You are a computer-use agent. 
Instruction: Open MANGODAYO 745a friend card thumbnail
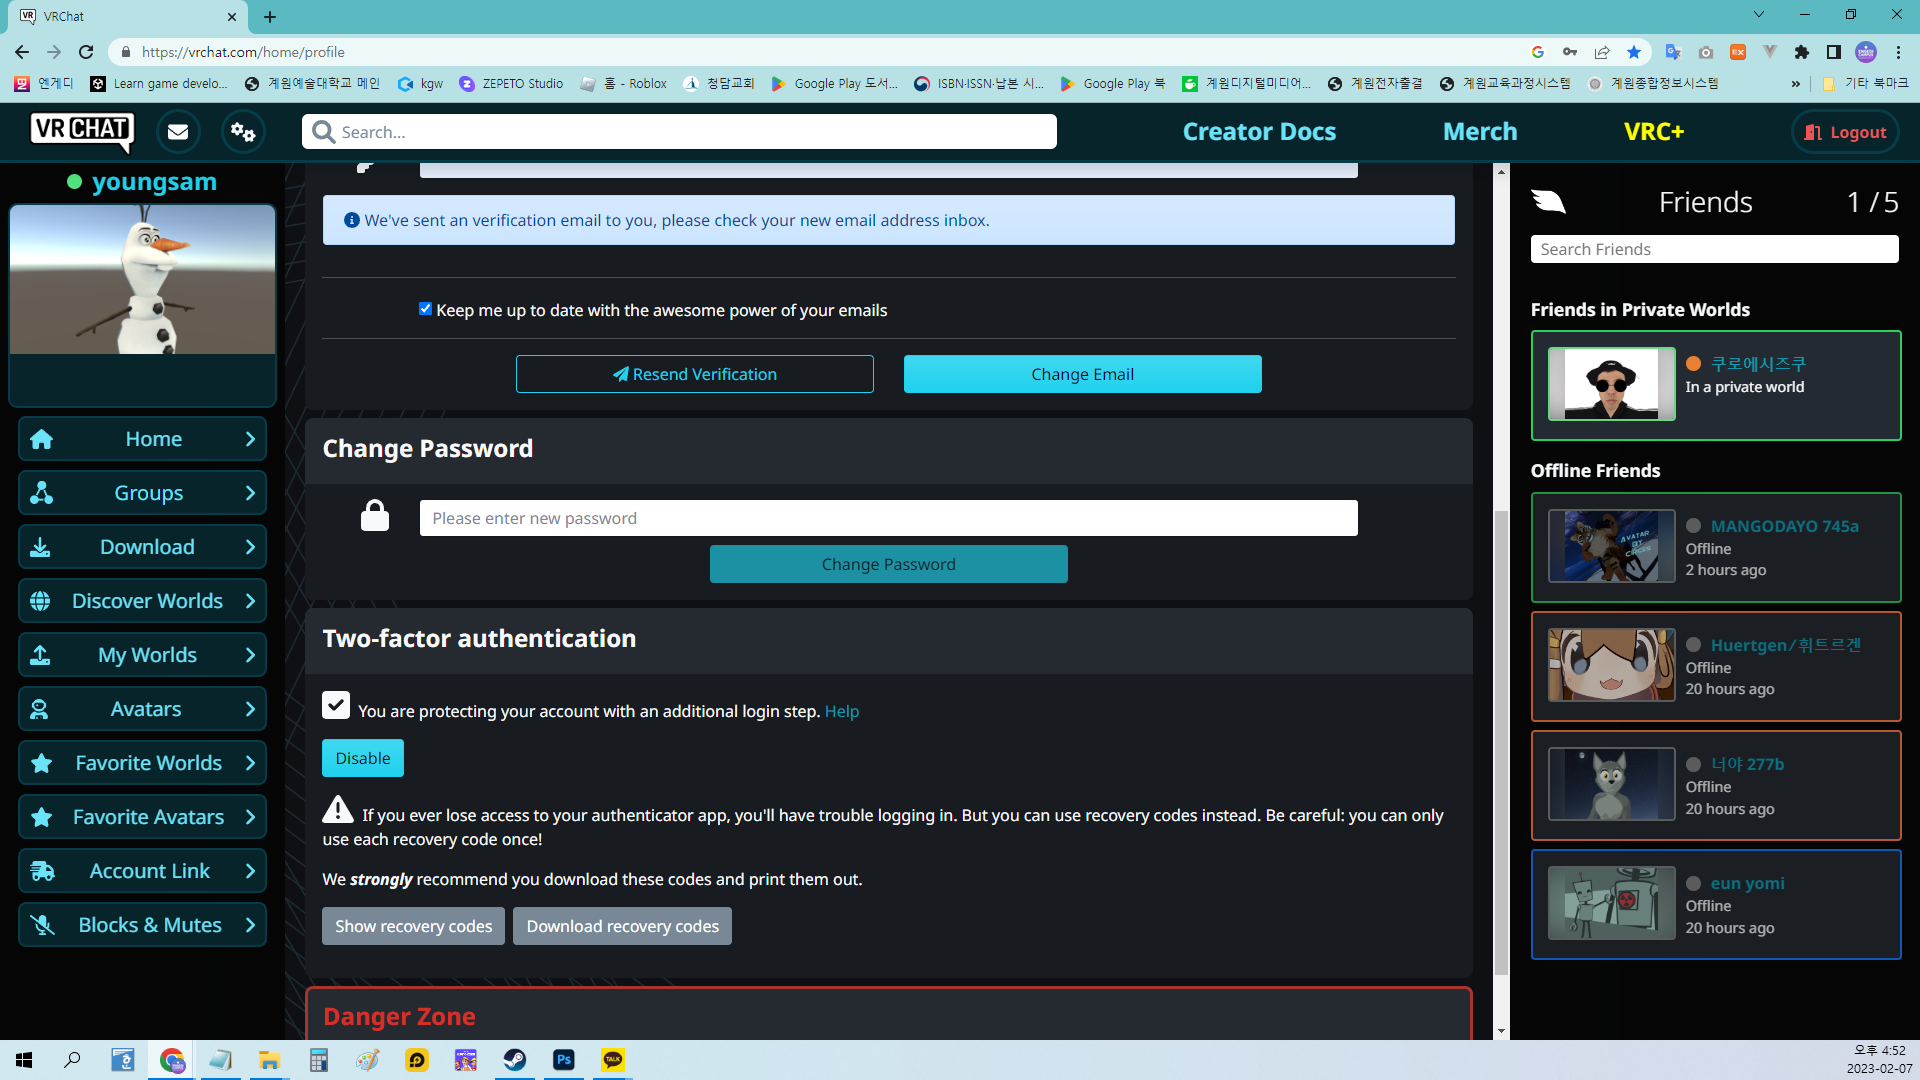pyautogui.click(x=1611, y=546)
